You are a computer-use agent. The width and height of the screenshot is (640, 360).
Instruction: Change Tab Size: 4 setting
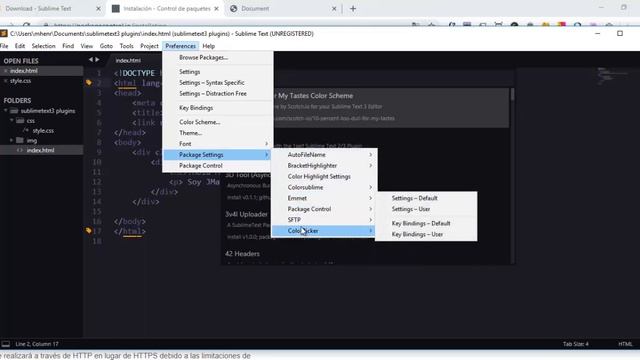click(576, 344)
